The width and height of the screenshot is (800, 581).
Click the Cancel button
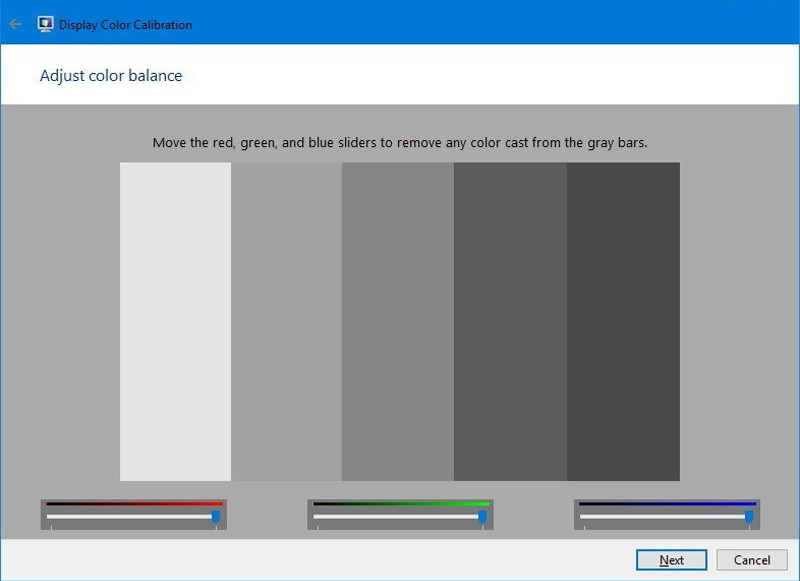click(x=752, y=560)
